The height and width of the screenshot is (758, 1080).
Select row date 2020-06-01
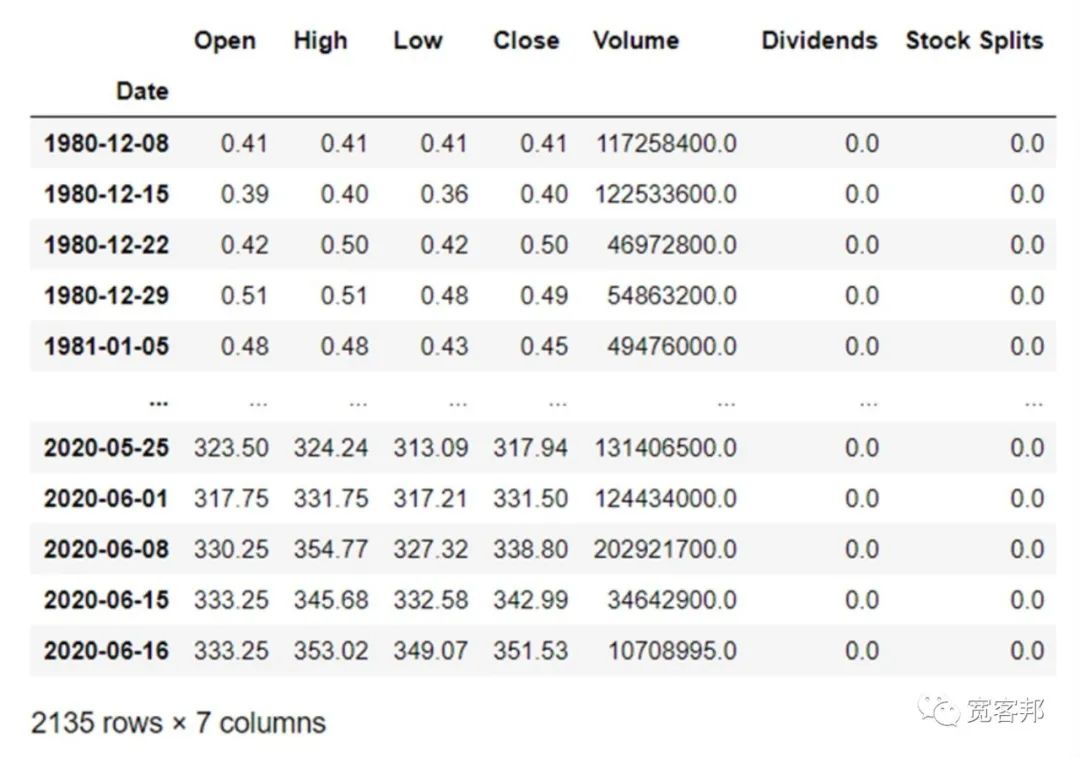point(106,498)
